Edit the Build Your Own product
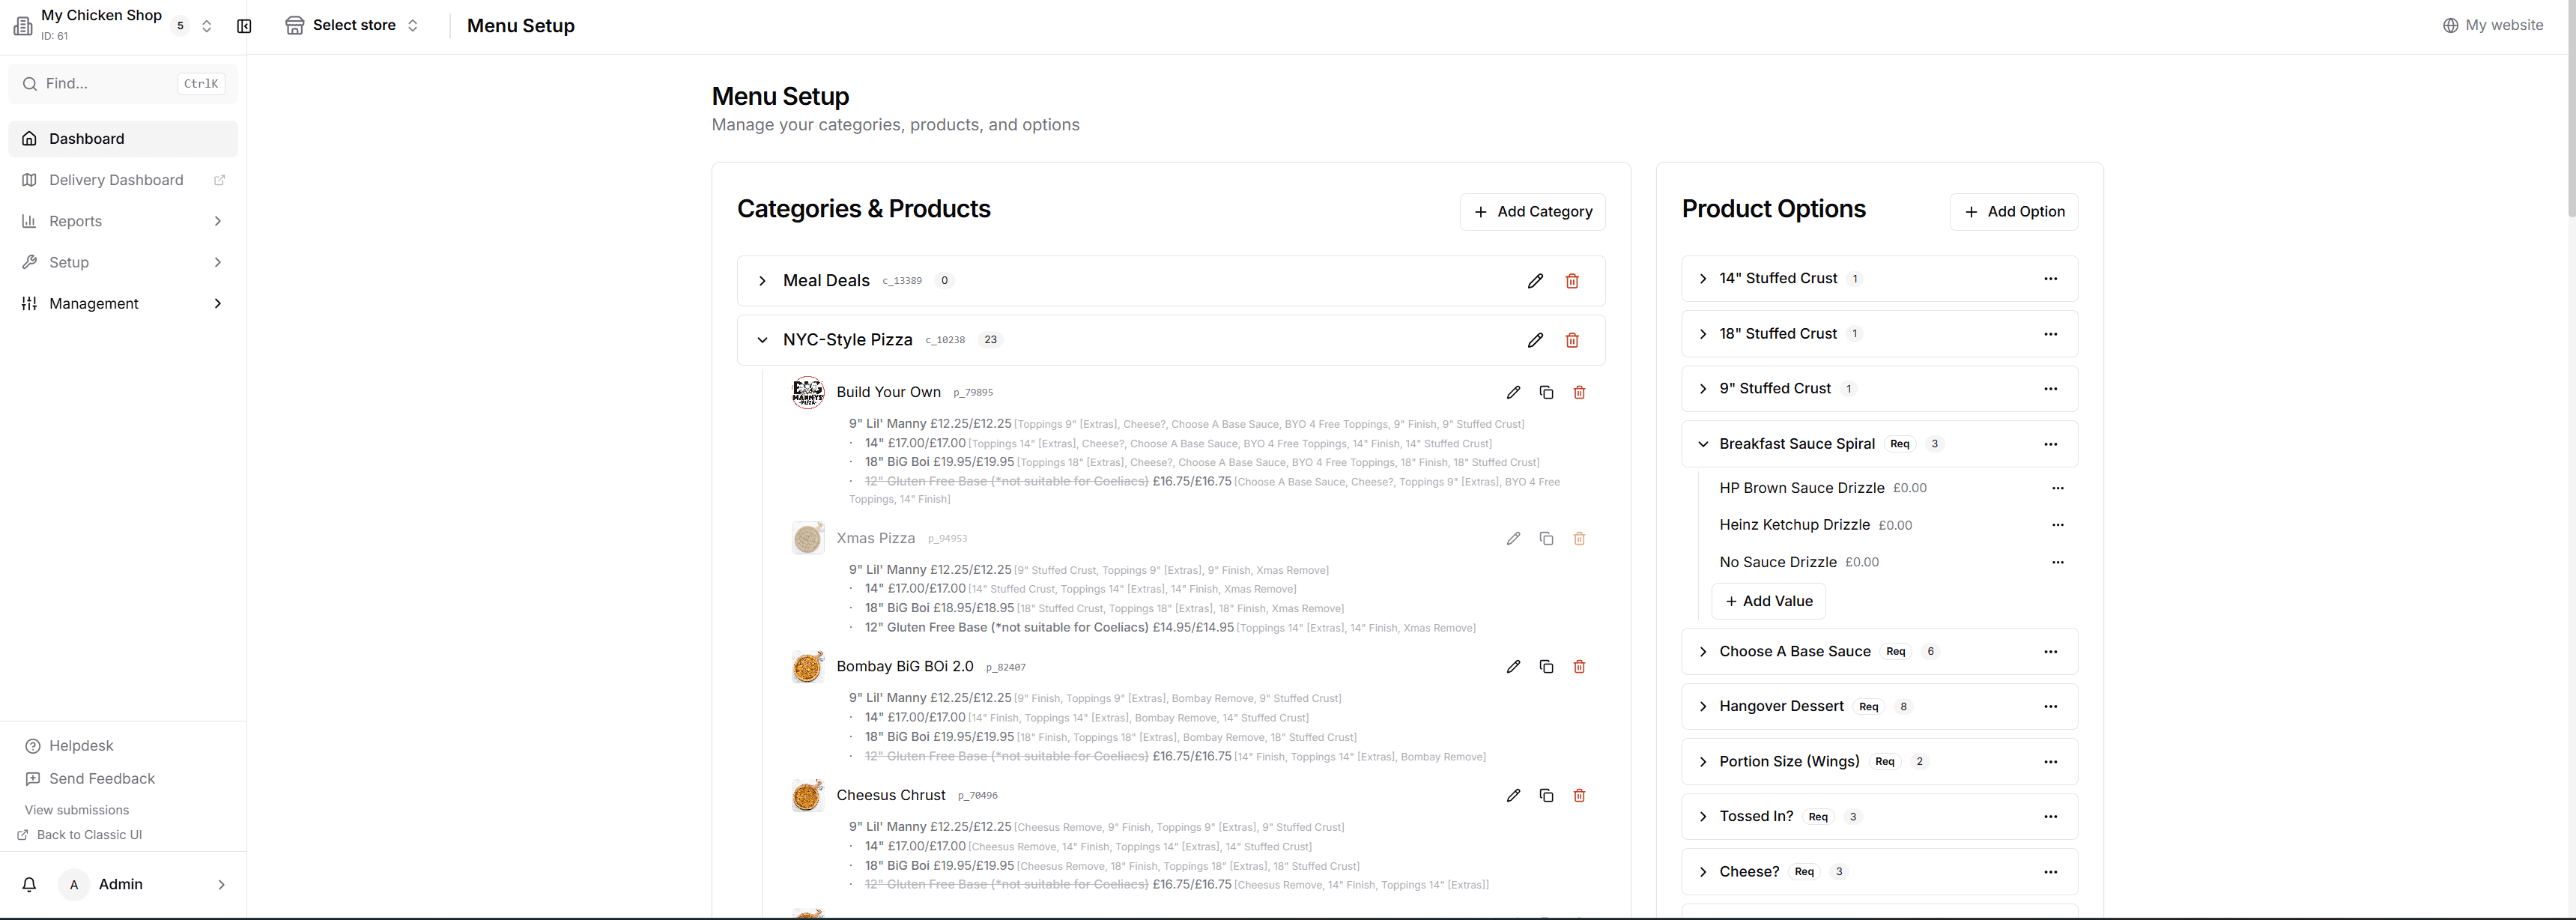2576x920 pixels. [x=1513, y=392]
